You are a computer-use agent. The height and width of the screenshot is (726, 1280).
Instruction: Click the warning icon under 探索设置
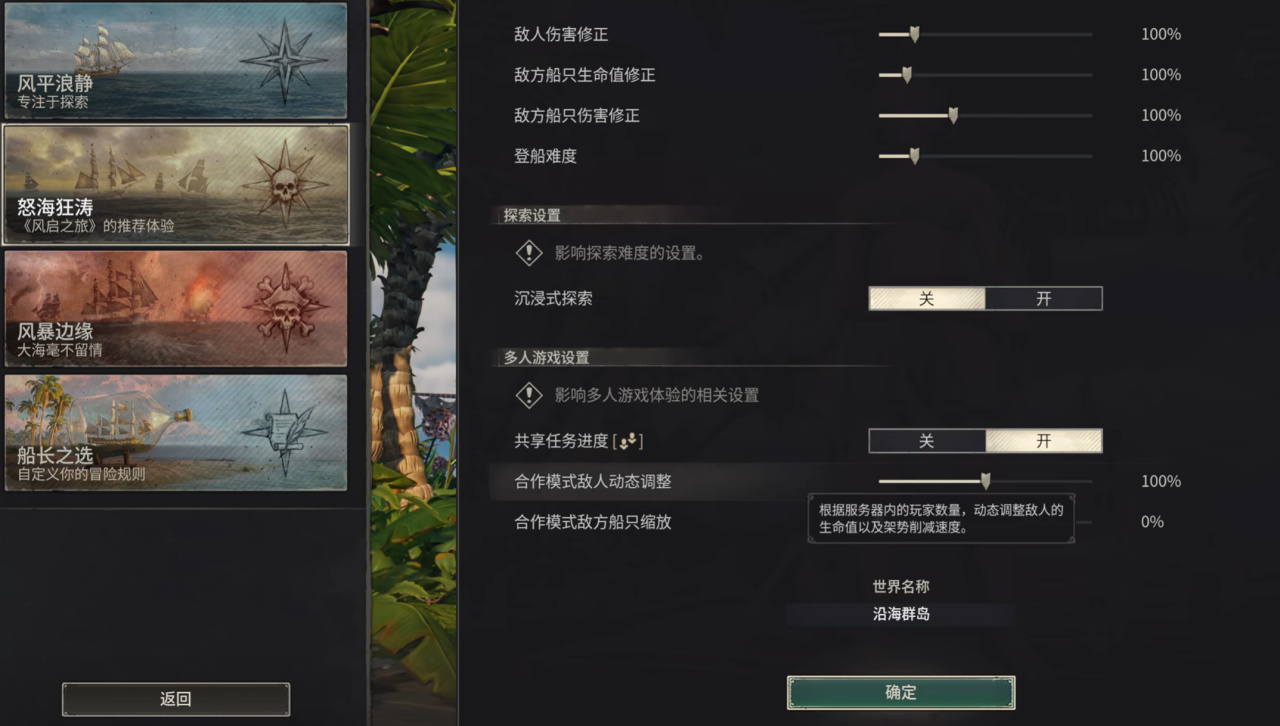point(529,253)
